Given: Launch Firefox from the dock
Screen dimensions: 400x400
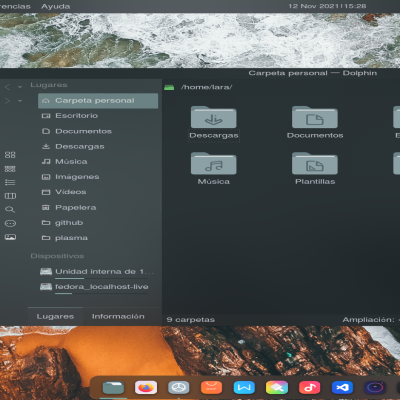Looking at the screenshot, I should (146, 388).
